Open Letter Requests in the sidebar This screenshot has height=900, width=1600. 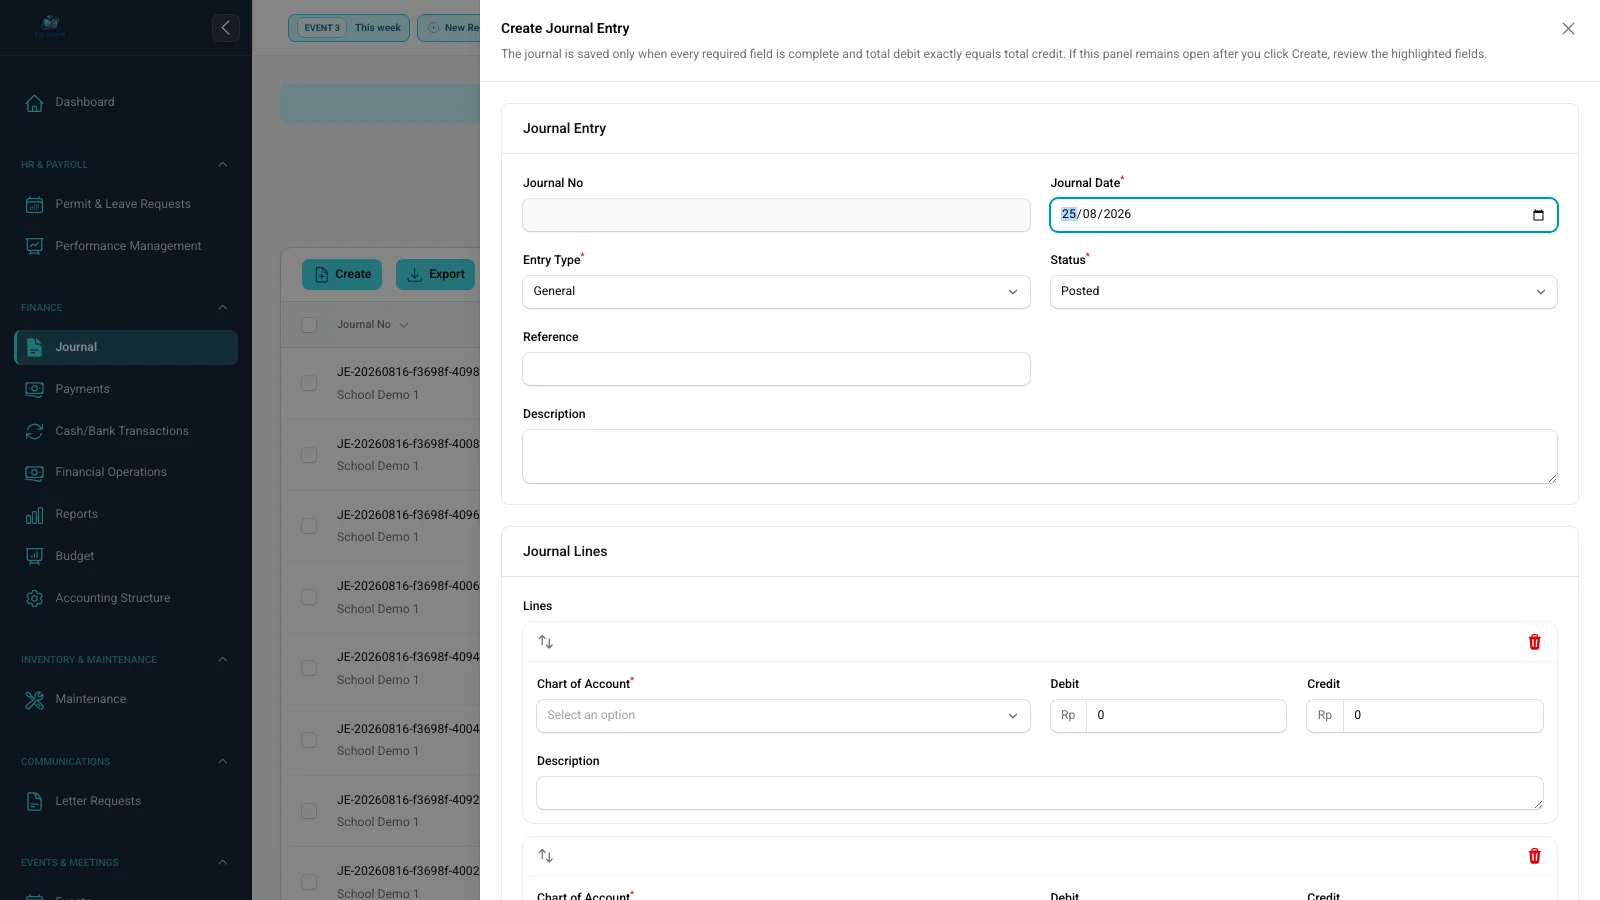126,802
